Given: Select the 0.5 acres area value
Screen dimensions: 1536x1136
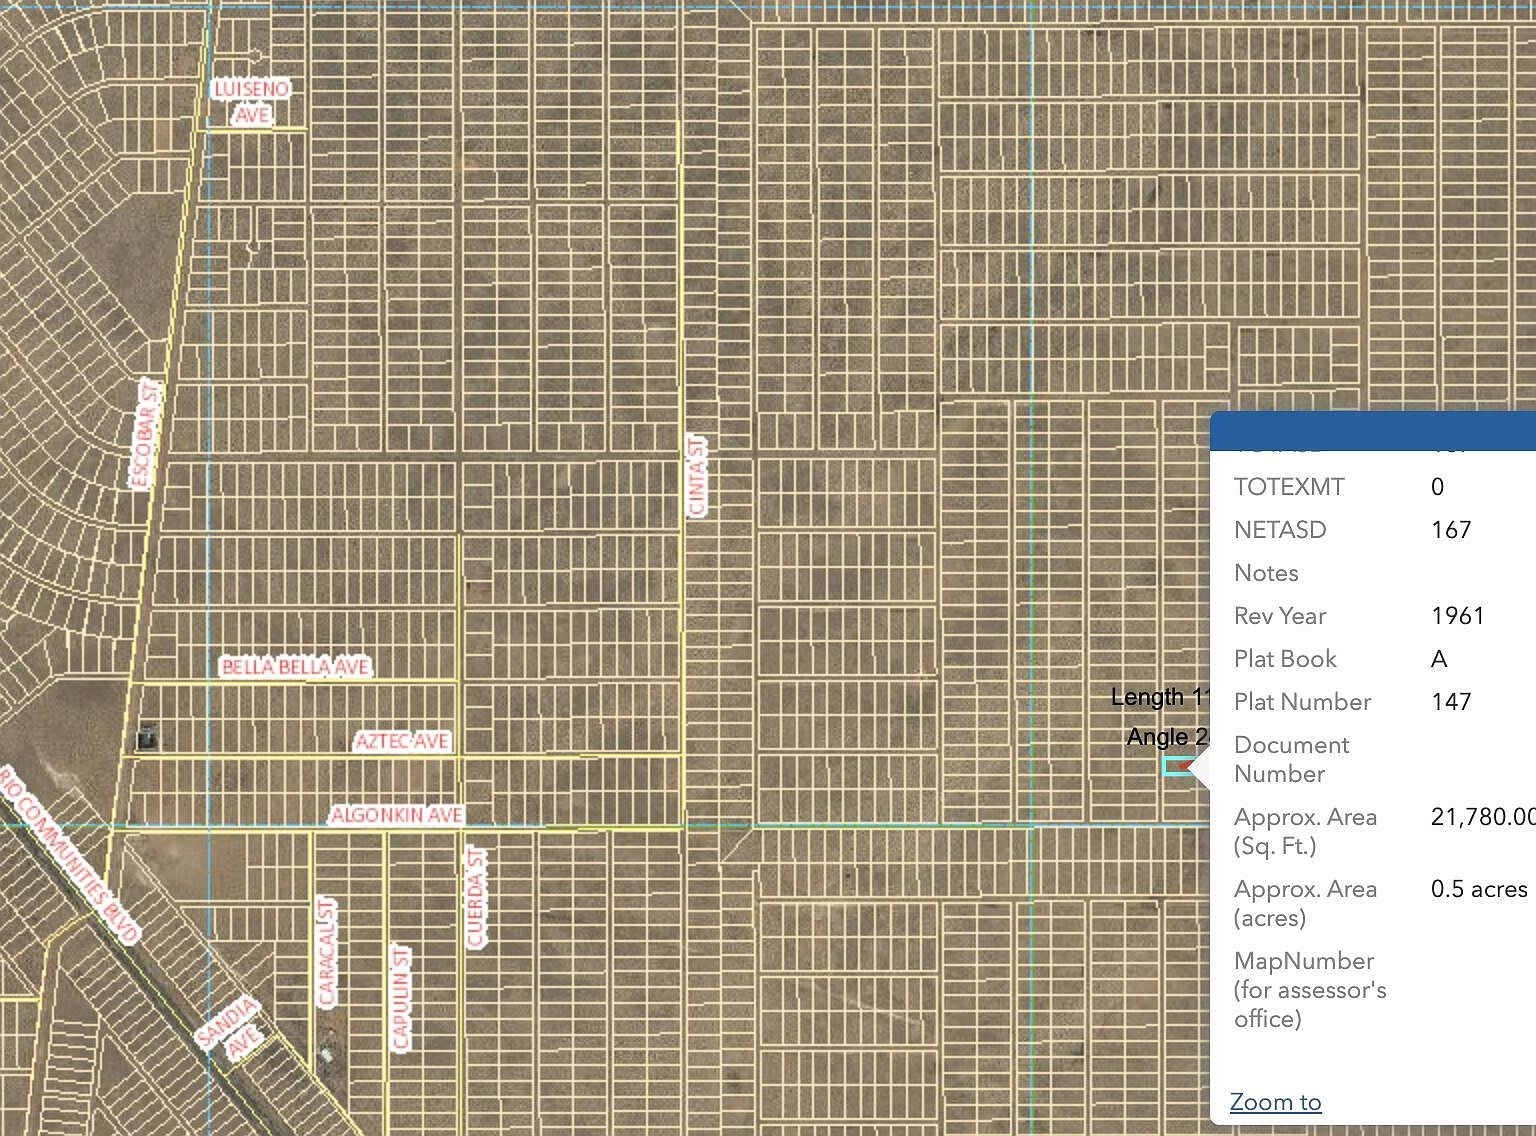Looking at the screenshot, I should click(x=1478, y=889).
